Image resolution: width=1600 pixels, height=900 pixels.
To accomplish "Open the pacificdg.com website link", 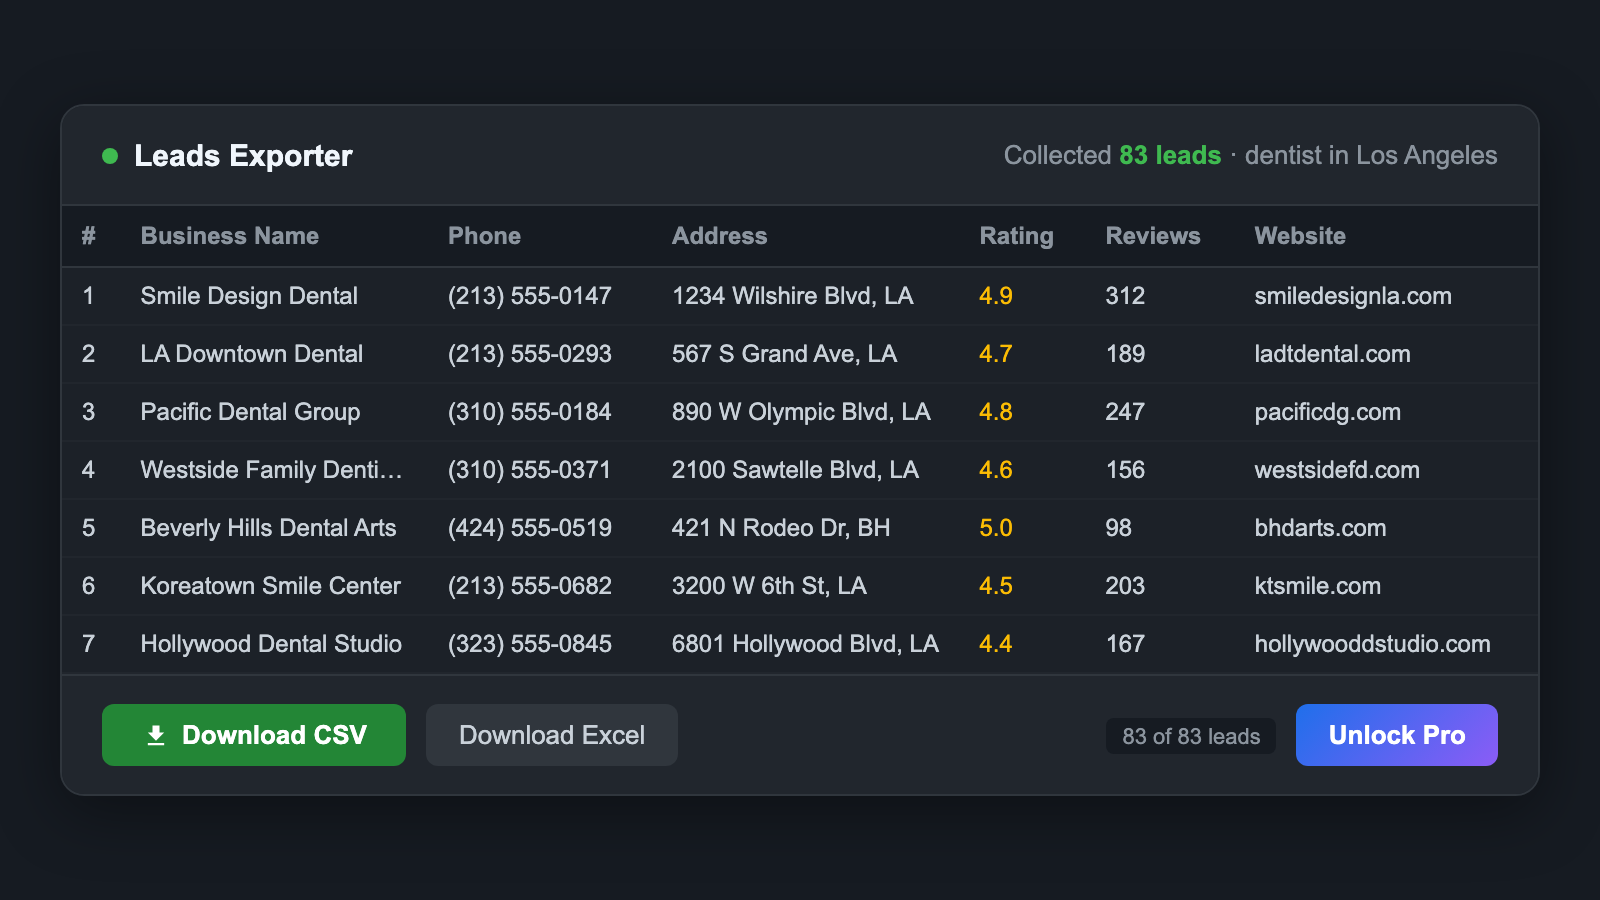I will (1327, 412).
